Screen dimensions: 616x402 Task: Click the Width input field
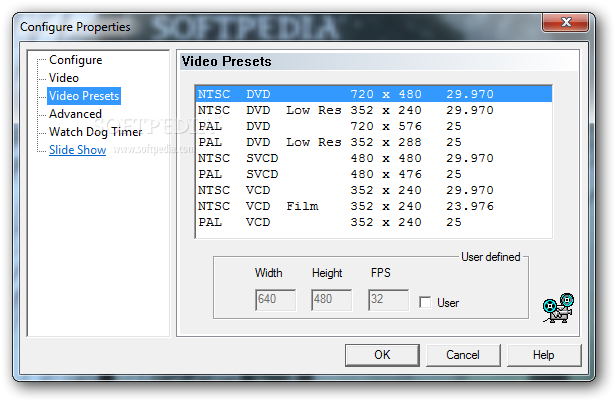tap(275, 300)
